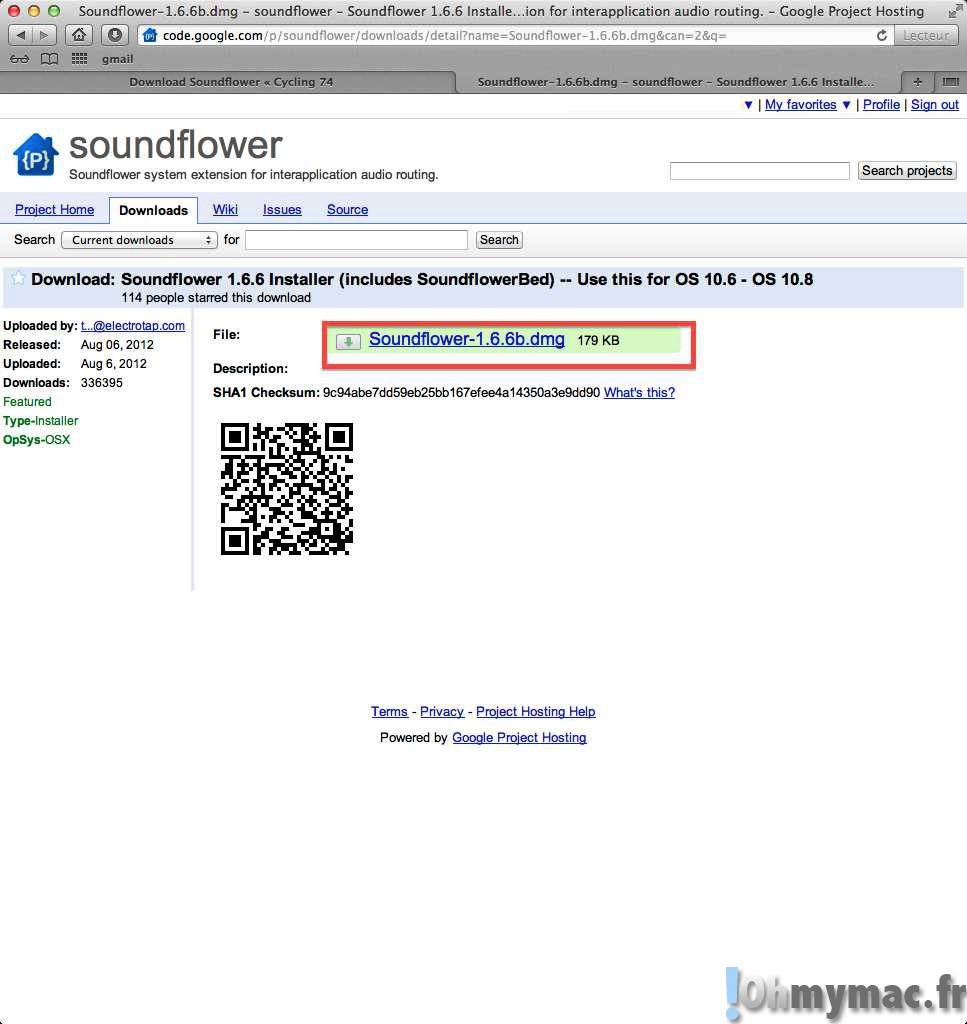
Task: Click the Safari forward arrow button
Action: 44,35
